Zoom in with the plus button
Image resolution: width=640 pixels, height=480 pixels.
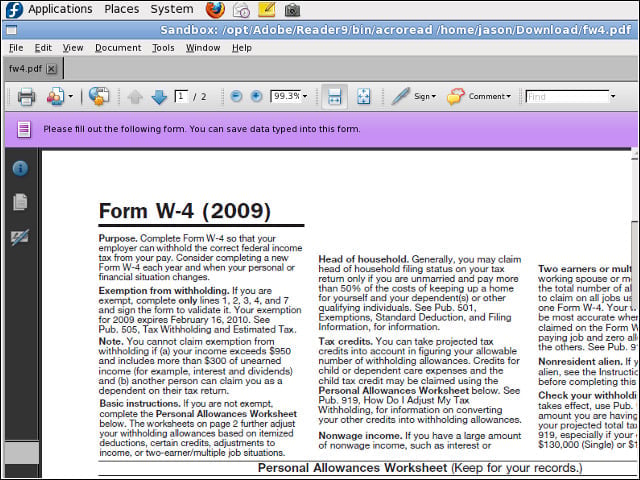point(256,96)
